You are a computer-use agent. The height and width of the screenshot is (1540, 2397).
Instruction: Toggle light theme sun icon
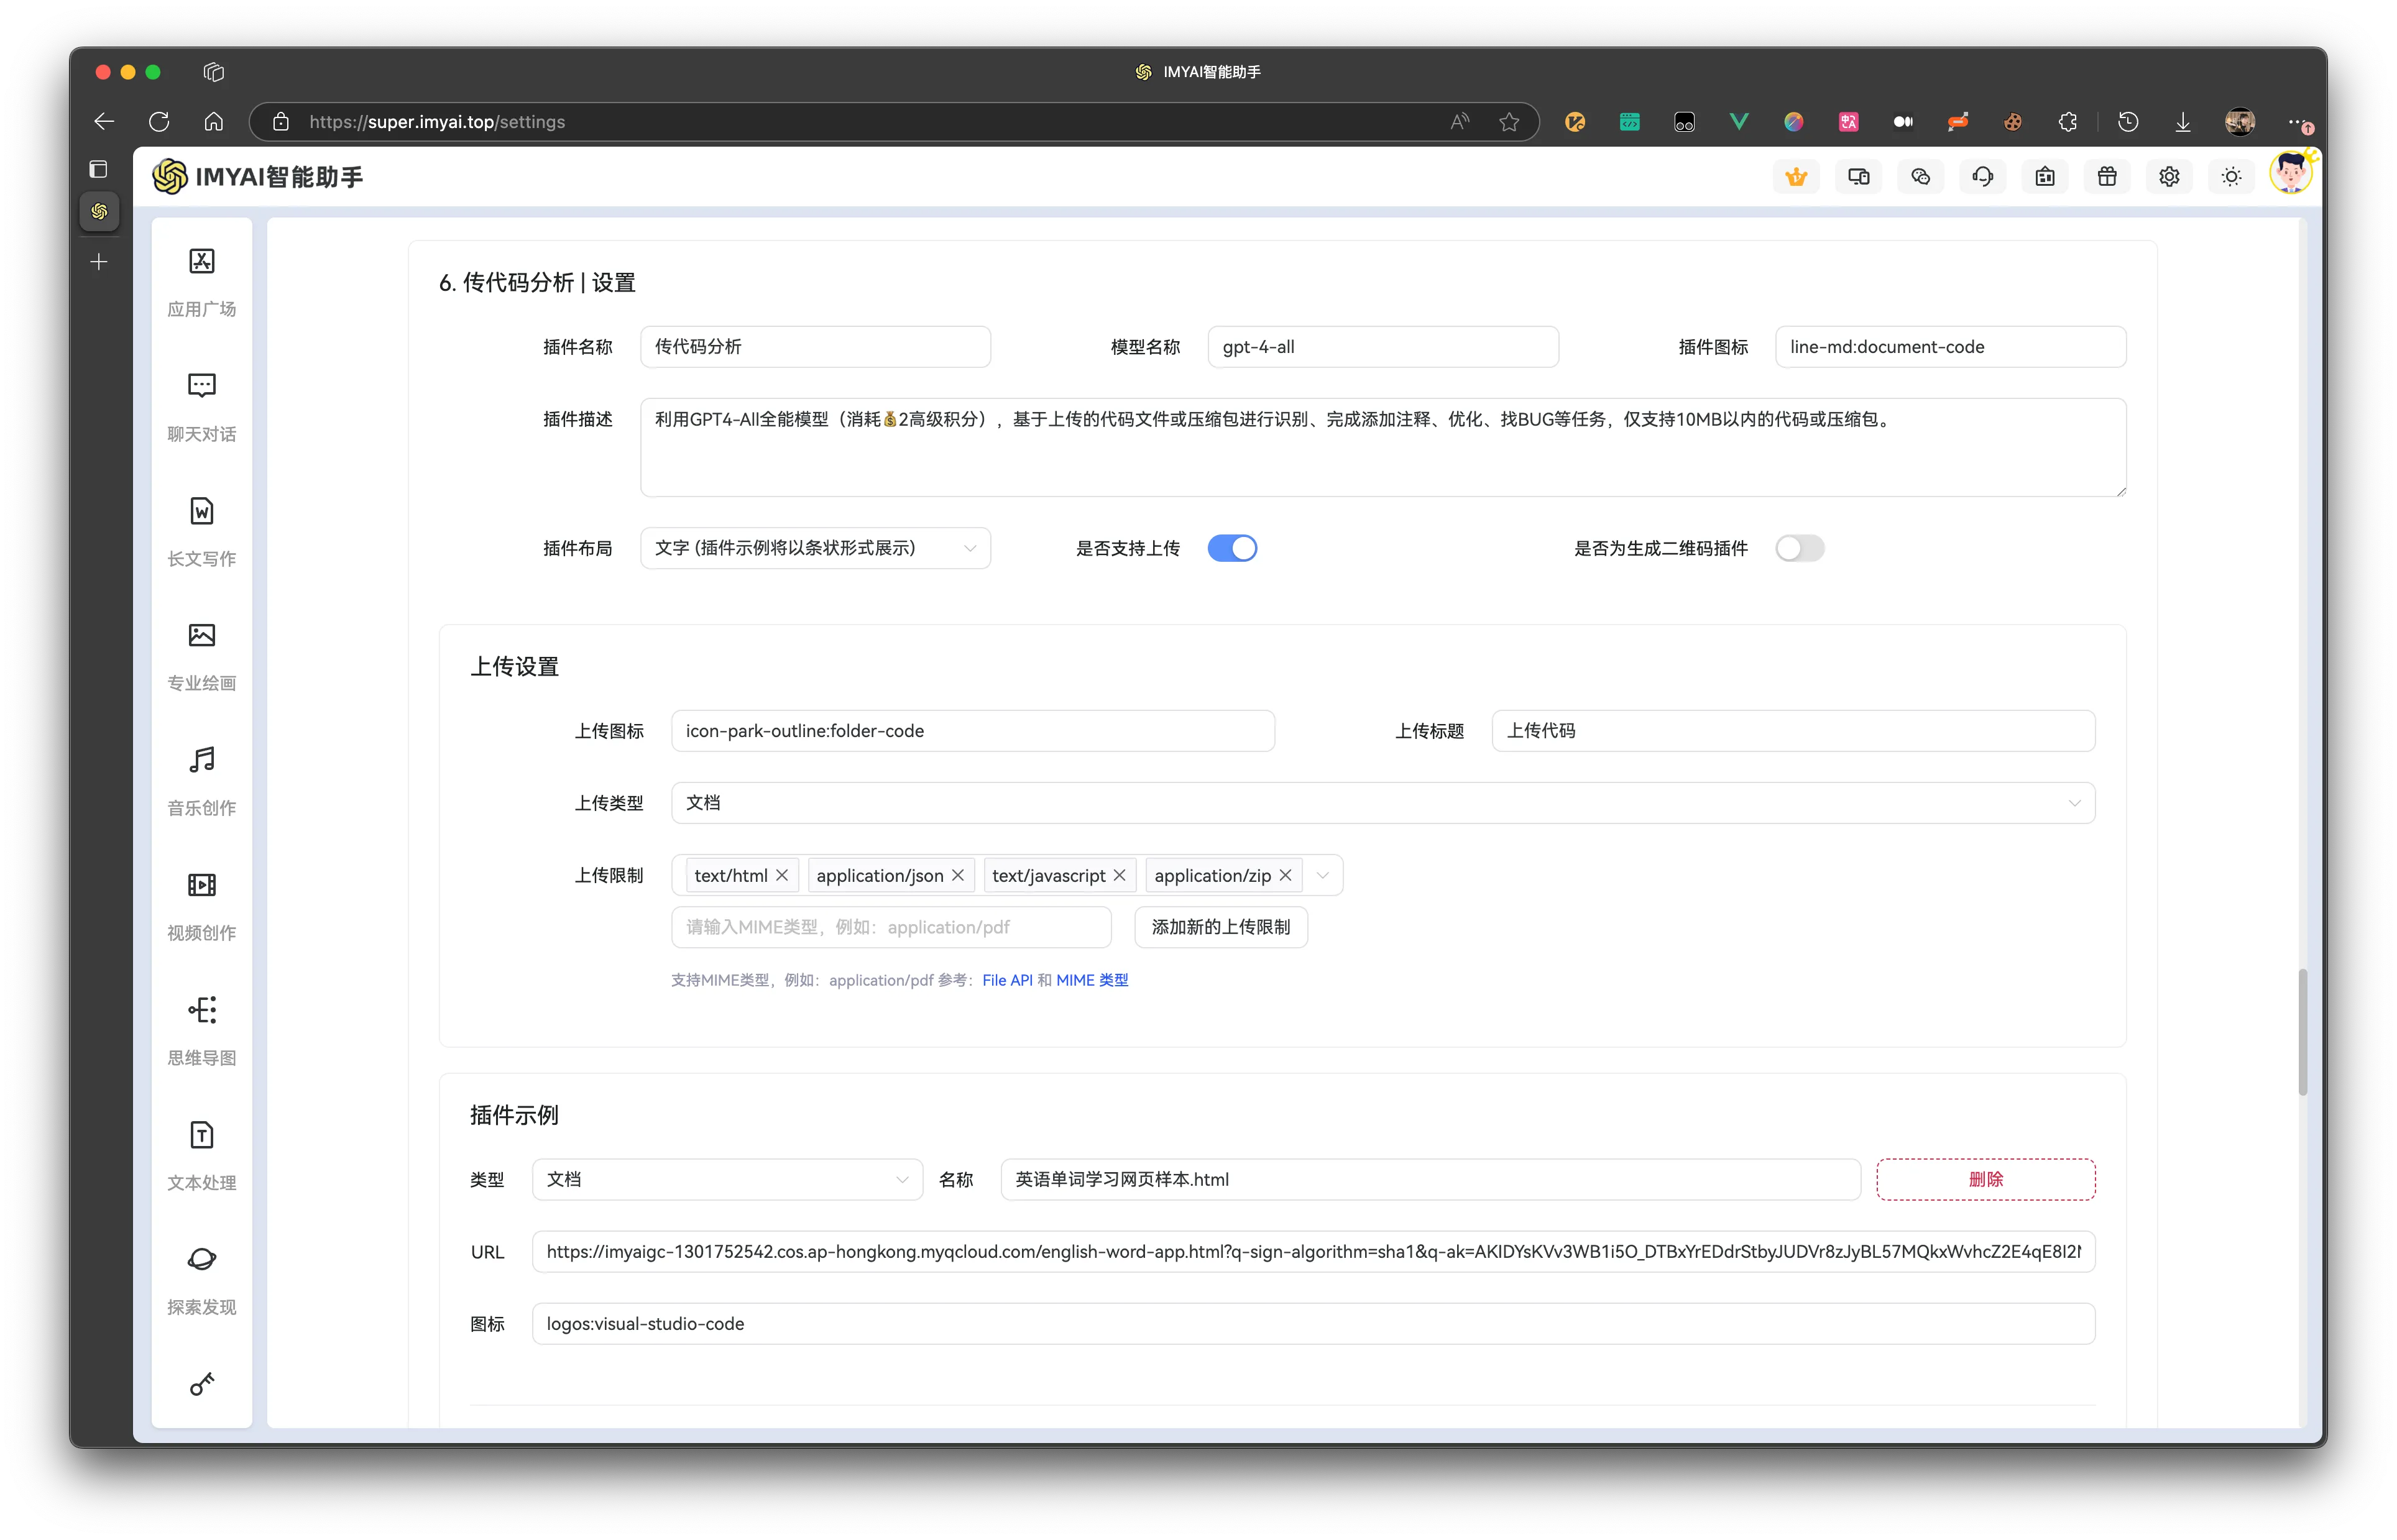pyautogui.click(x=2231, y=177)
